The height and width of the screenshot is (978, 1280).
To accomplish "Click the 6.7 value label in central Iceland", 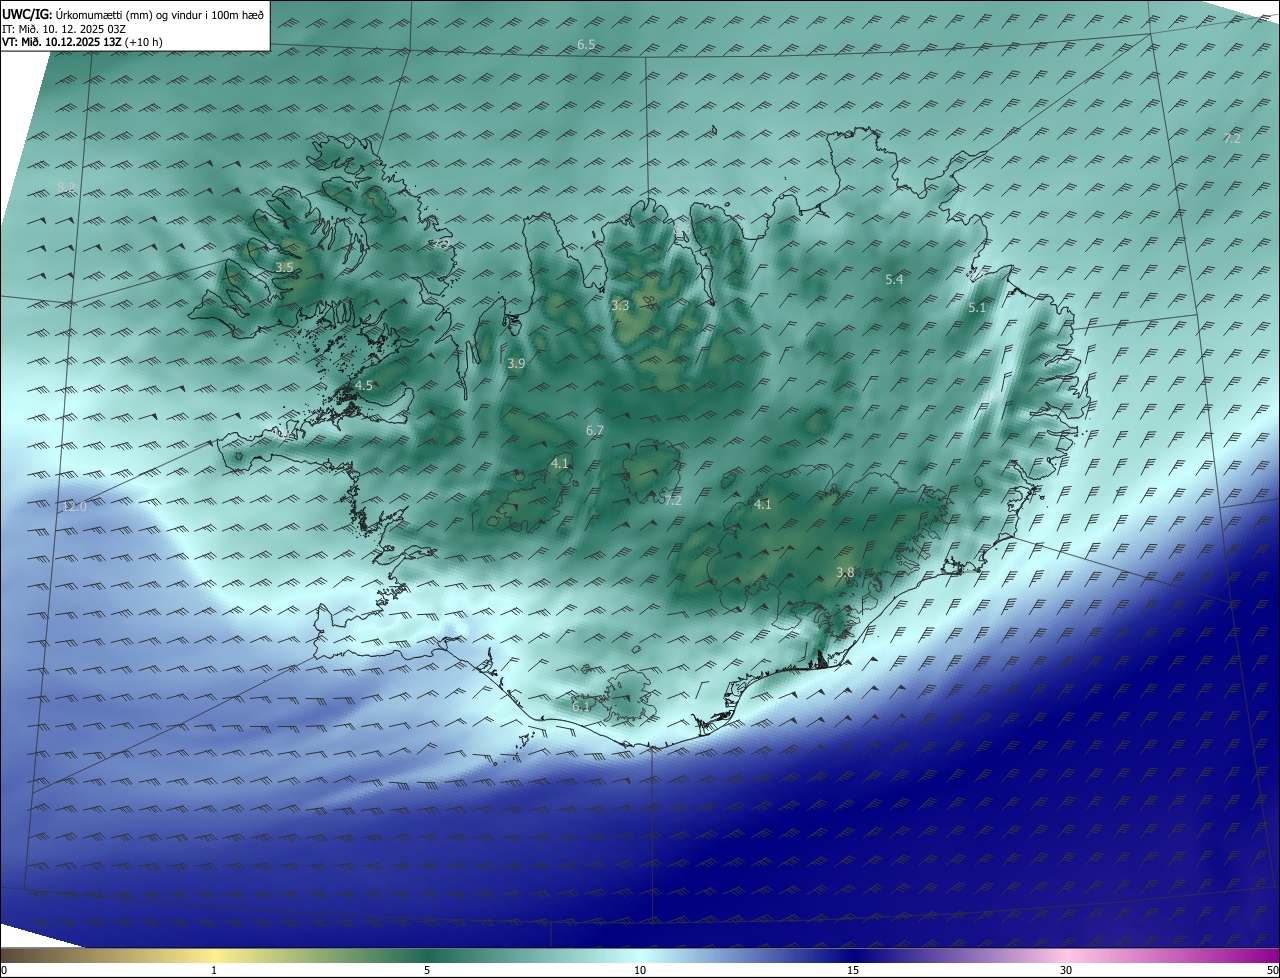I will pyautogui.click(x=595, y=430).
